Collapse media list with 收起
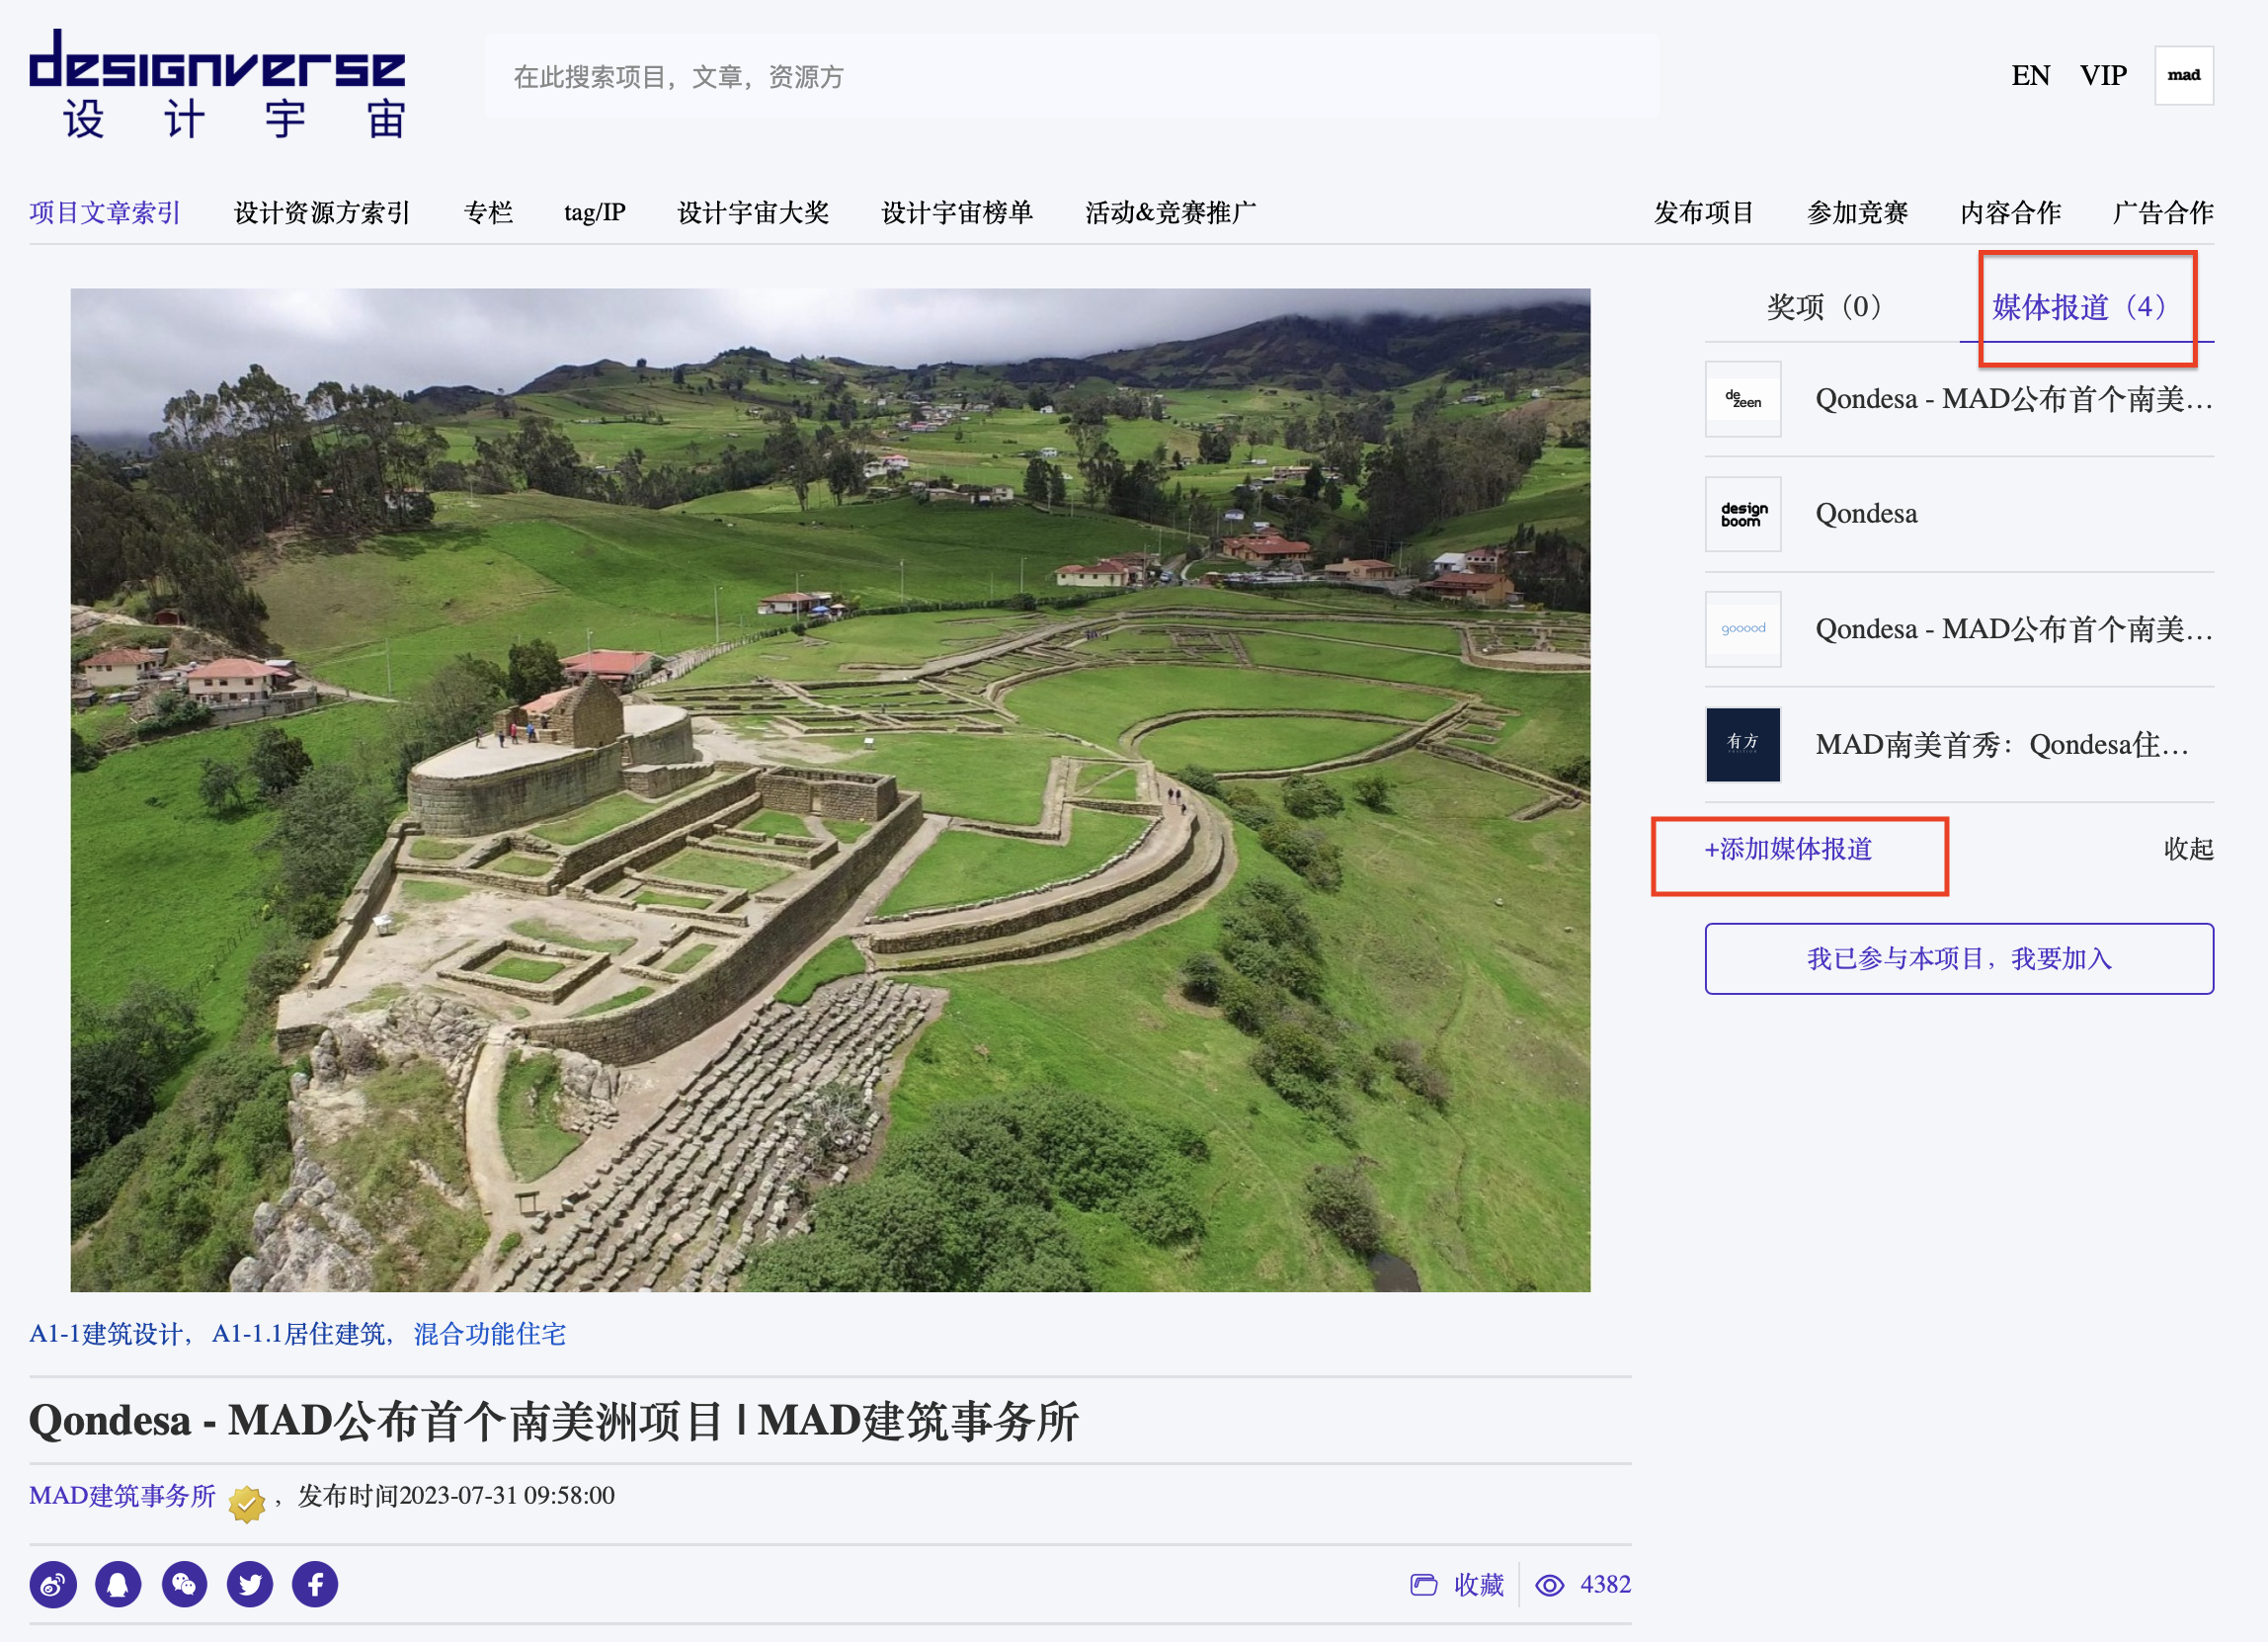Screen dimensions: 2268x1642 (2187, 849)
